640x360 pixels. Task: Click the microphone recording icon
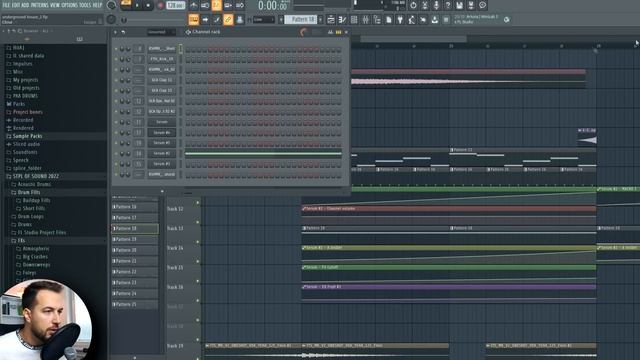click(x=436, y=5)
